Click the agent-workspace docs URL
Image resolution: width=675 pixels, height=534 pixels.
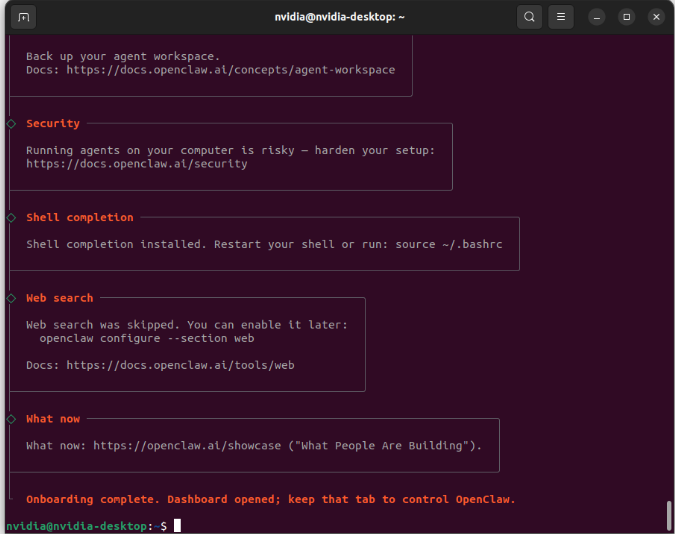[x=230, y=70]
